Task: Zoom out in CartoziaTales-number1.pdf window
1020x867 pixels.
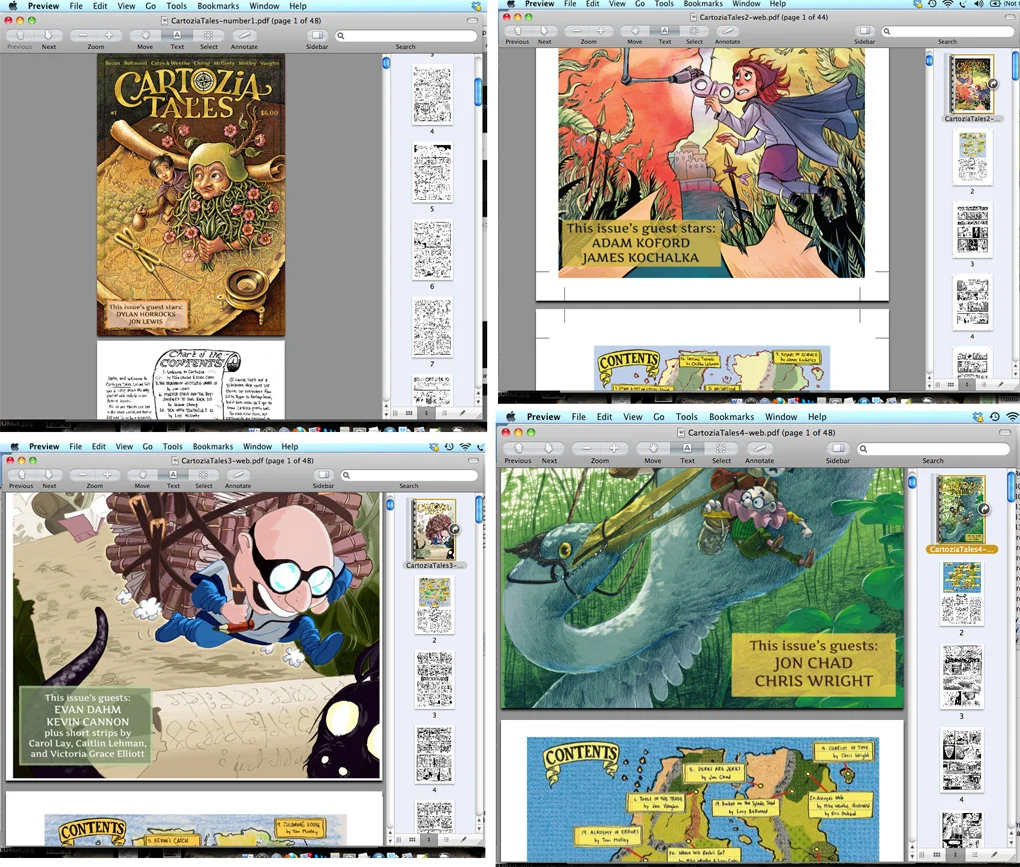Action: [83, 36]
